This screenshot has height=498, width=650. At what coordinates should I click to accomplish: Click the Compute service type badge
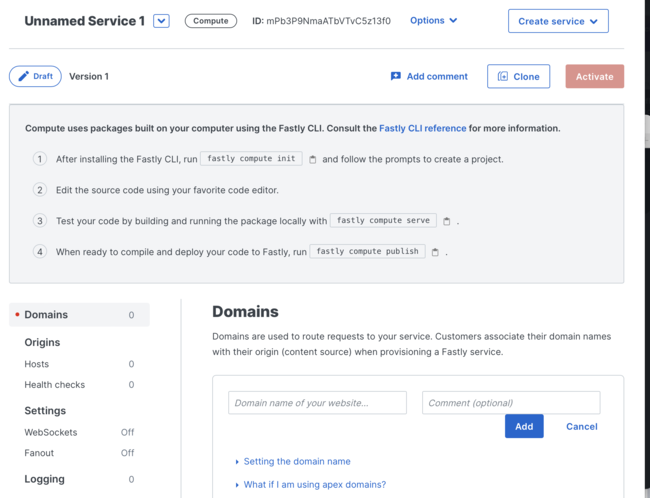[211, 21]
